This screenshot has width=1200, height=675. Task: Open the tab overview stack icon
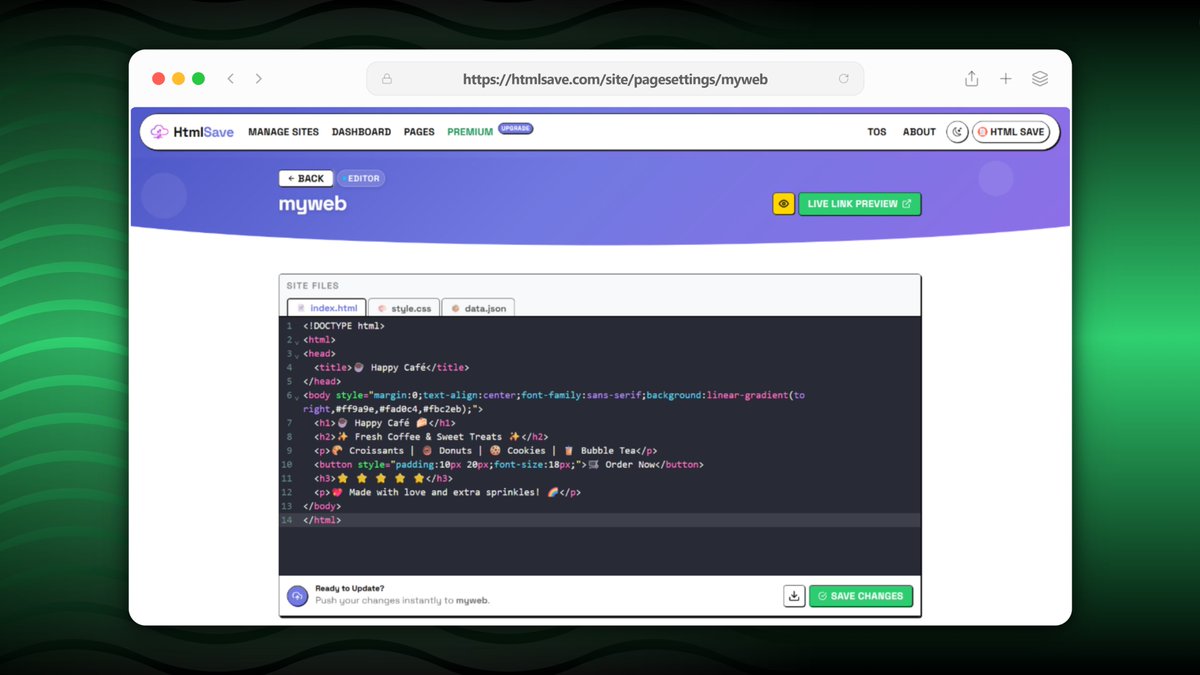(x=1040, y=78)
